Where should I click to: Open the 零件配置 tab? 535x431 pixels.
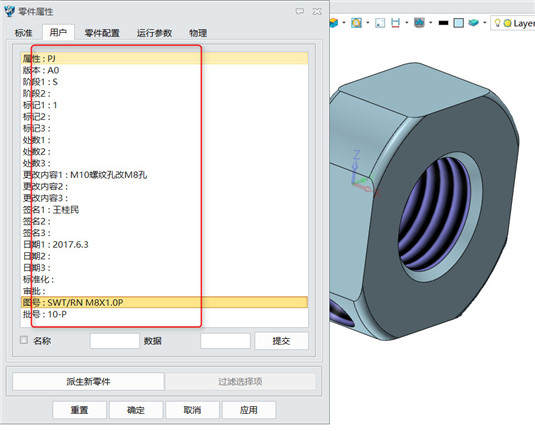pos(102,33)
